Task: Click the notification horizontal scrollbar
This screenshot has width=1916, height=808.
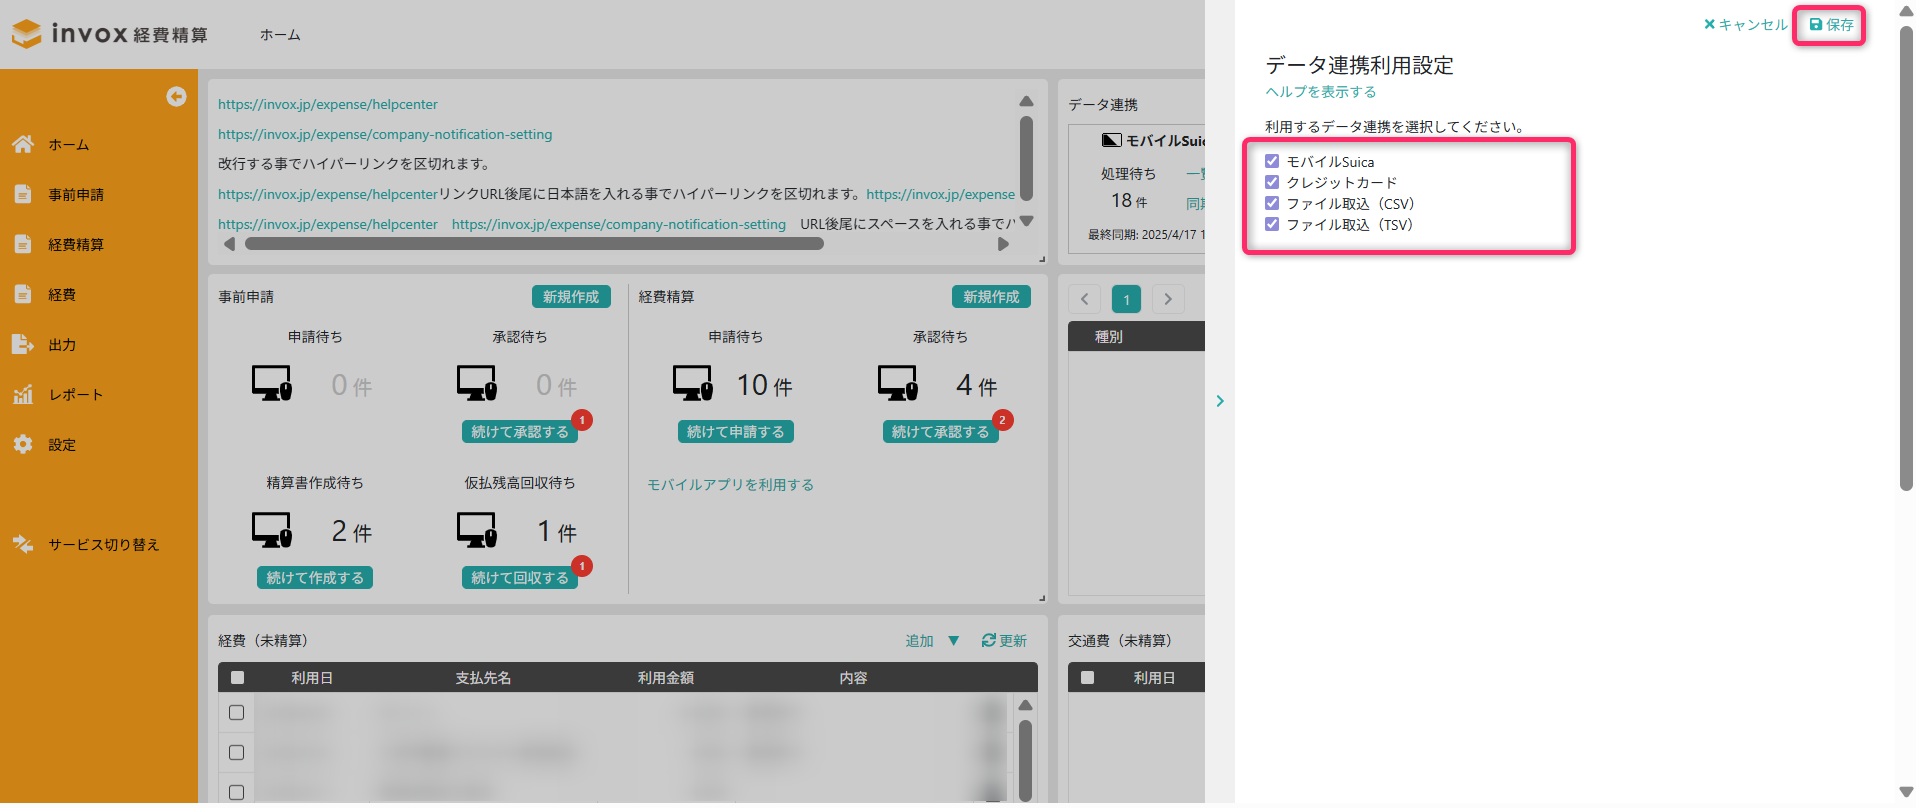Action: click(x=534, y=244)
